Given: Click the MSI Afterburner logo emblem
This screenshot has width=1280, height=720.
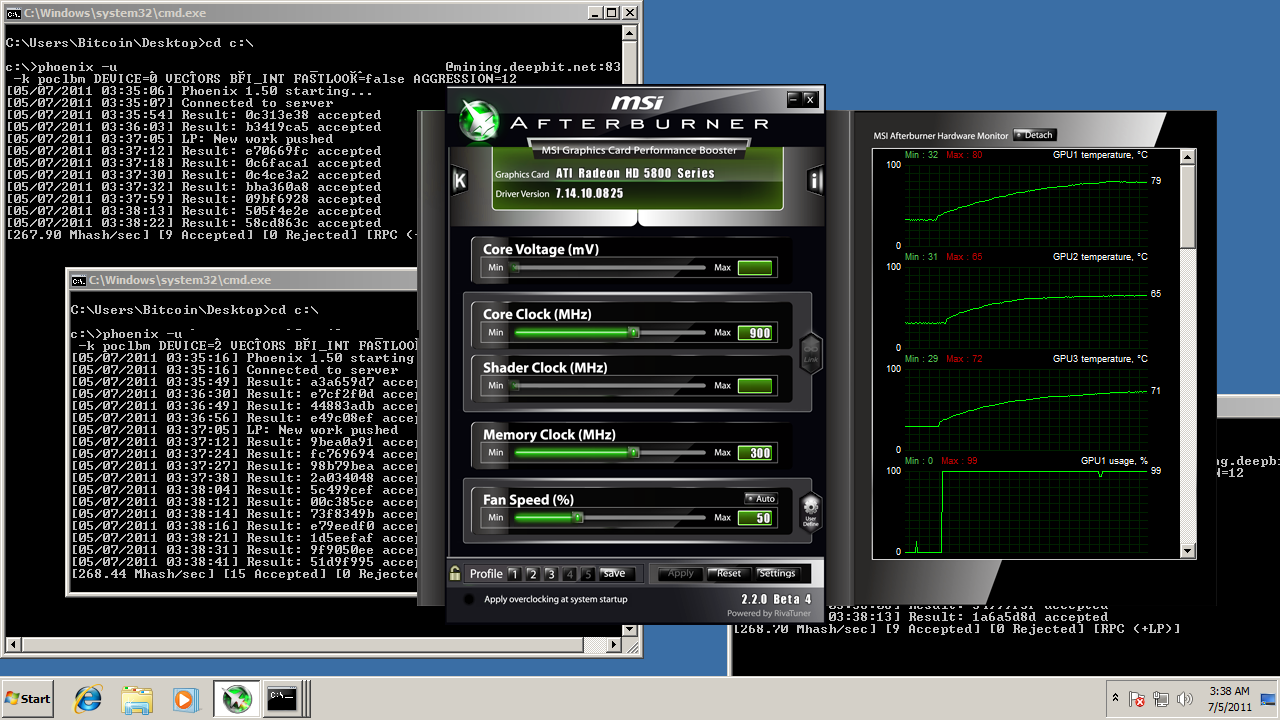Looking at the screenshot, I should click(x=479, y=119).
